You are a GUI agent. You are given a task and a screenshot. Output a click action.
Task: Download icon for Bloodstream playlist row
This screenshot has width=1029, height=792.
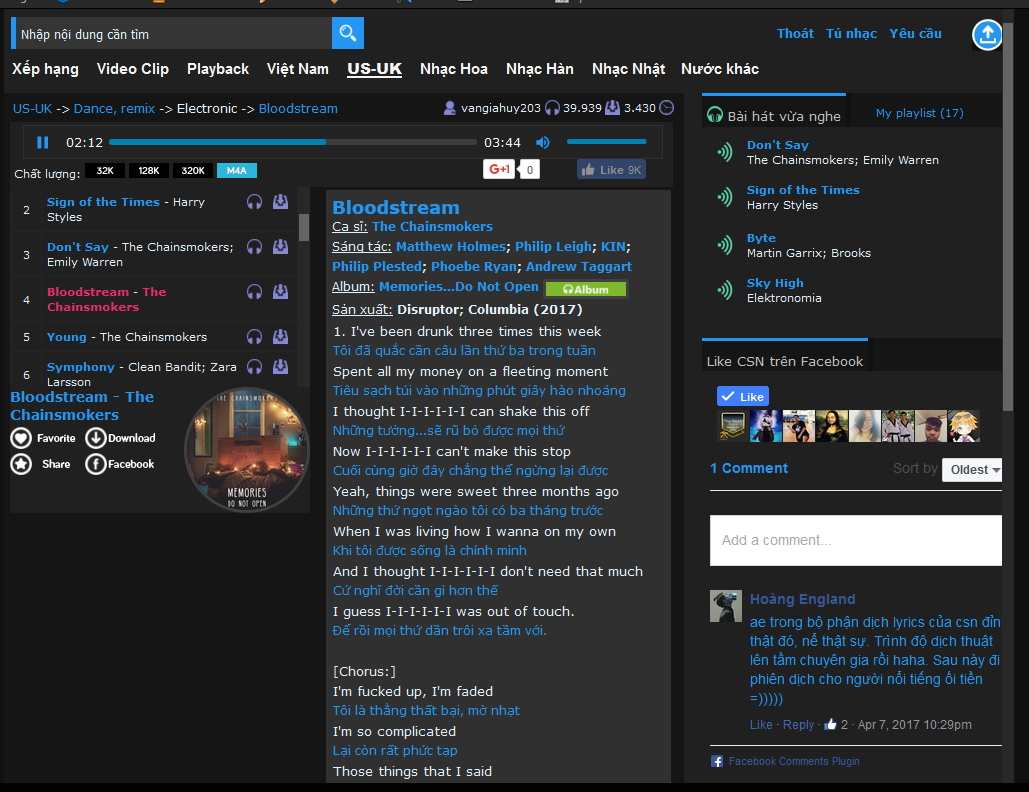tap(280, 291)
